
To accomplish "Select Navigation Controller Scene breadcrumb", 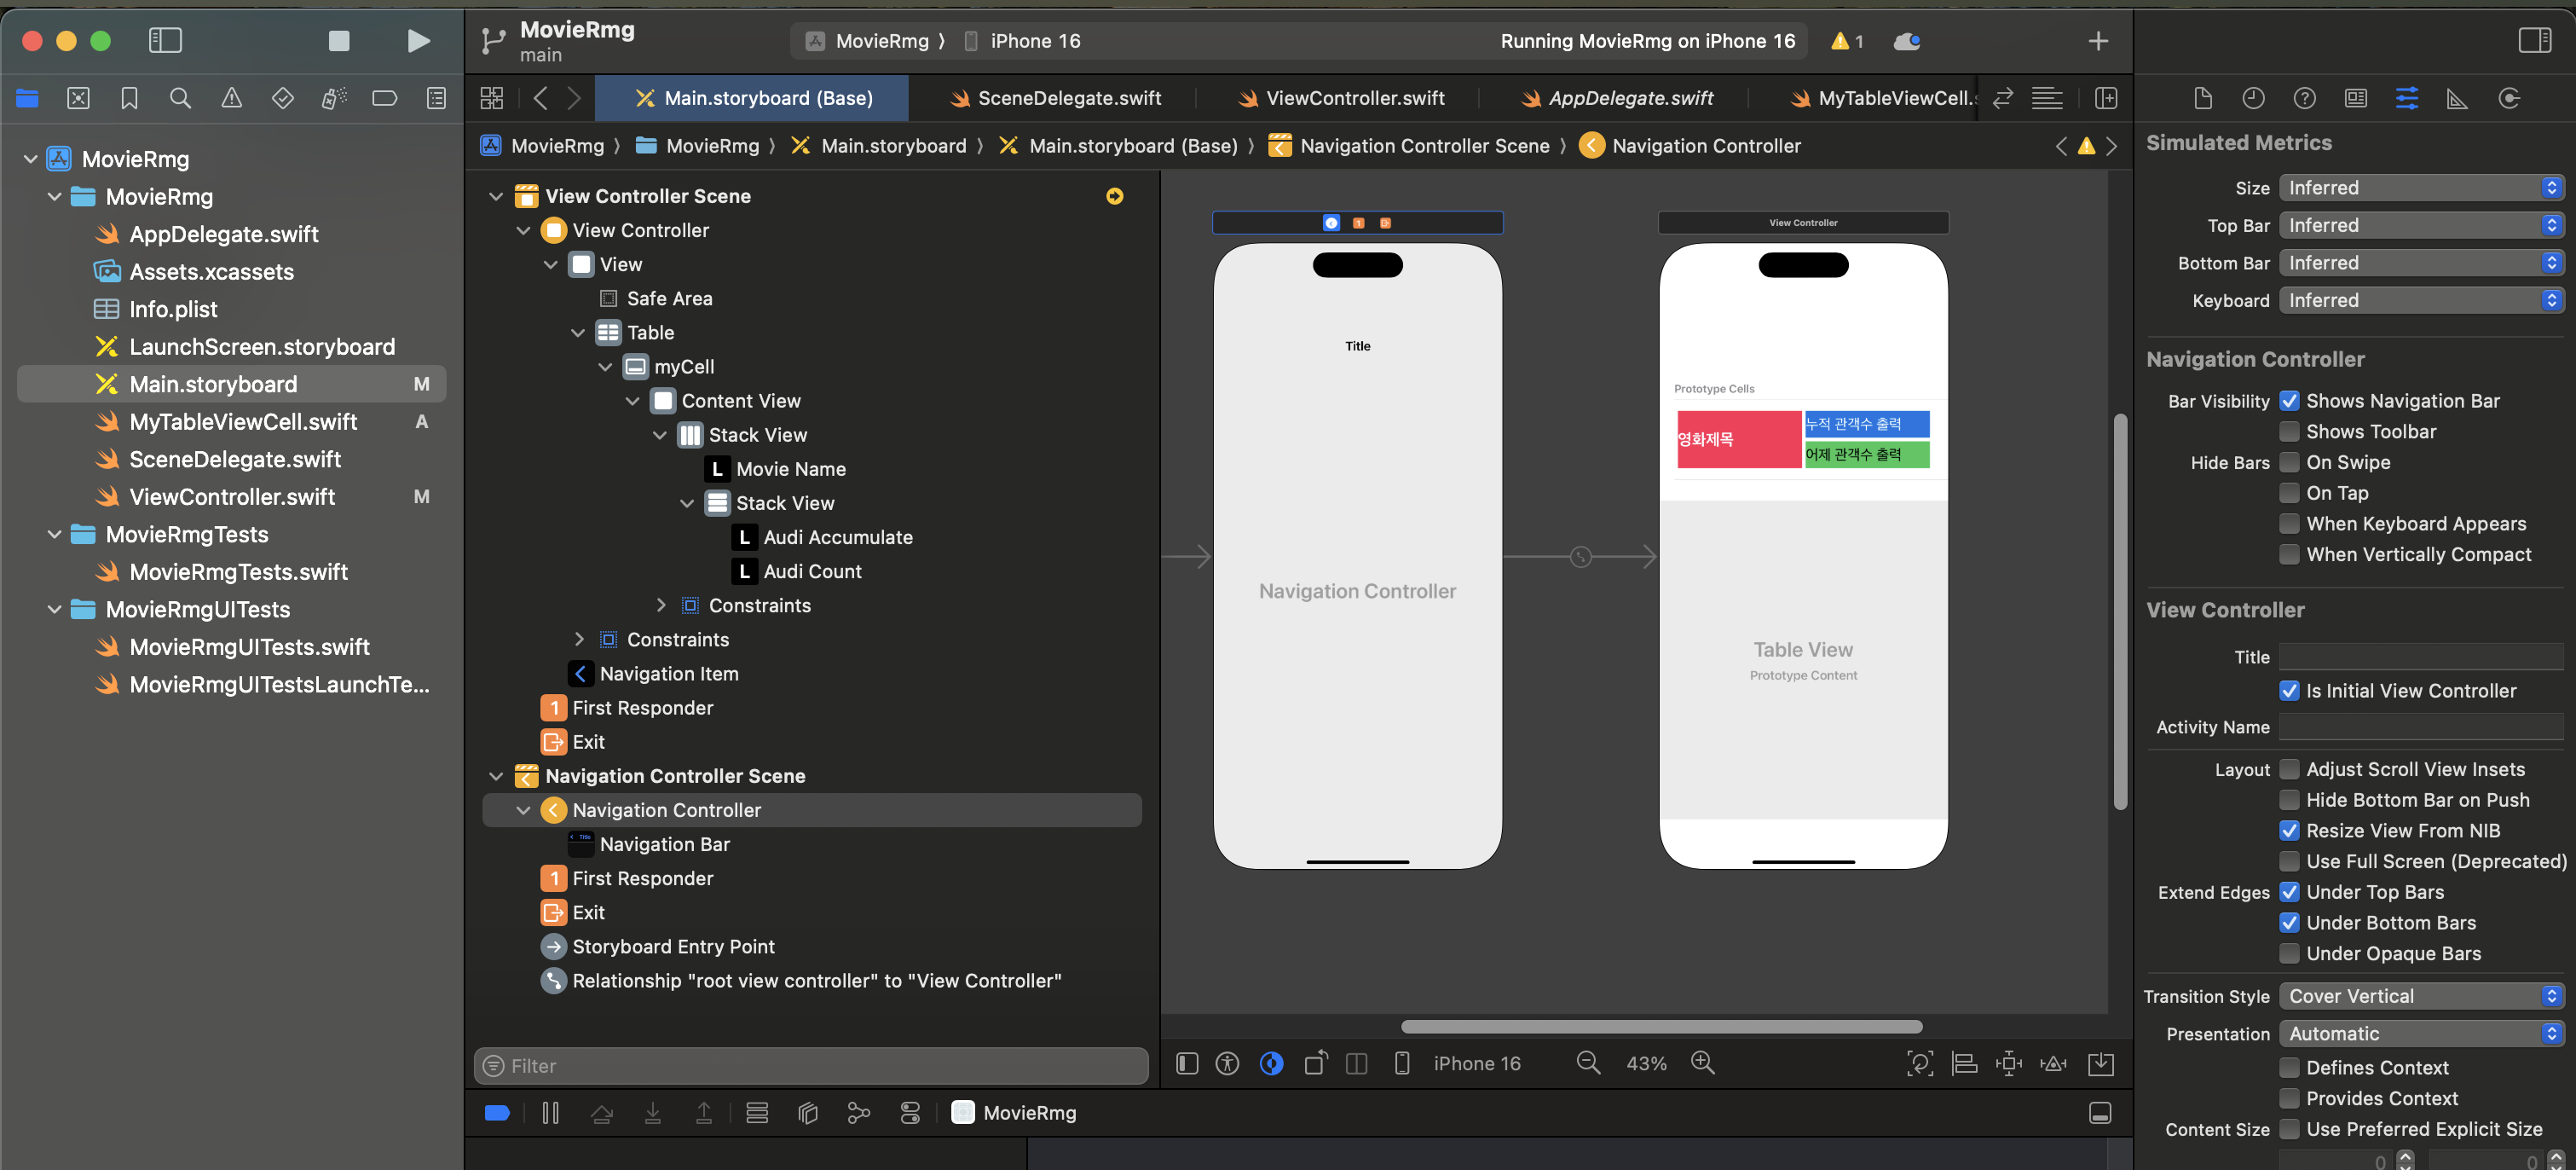I will pyautogui.click(x=1410, y=146).
